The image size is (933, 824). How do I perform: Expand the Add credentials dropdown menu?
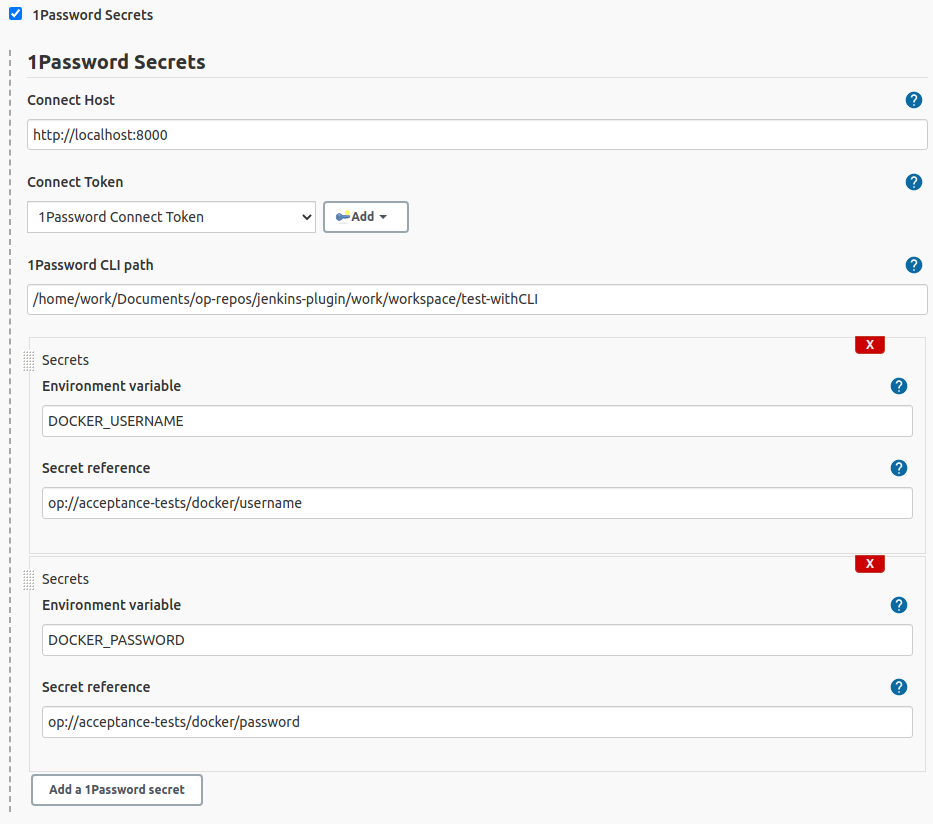365,217
